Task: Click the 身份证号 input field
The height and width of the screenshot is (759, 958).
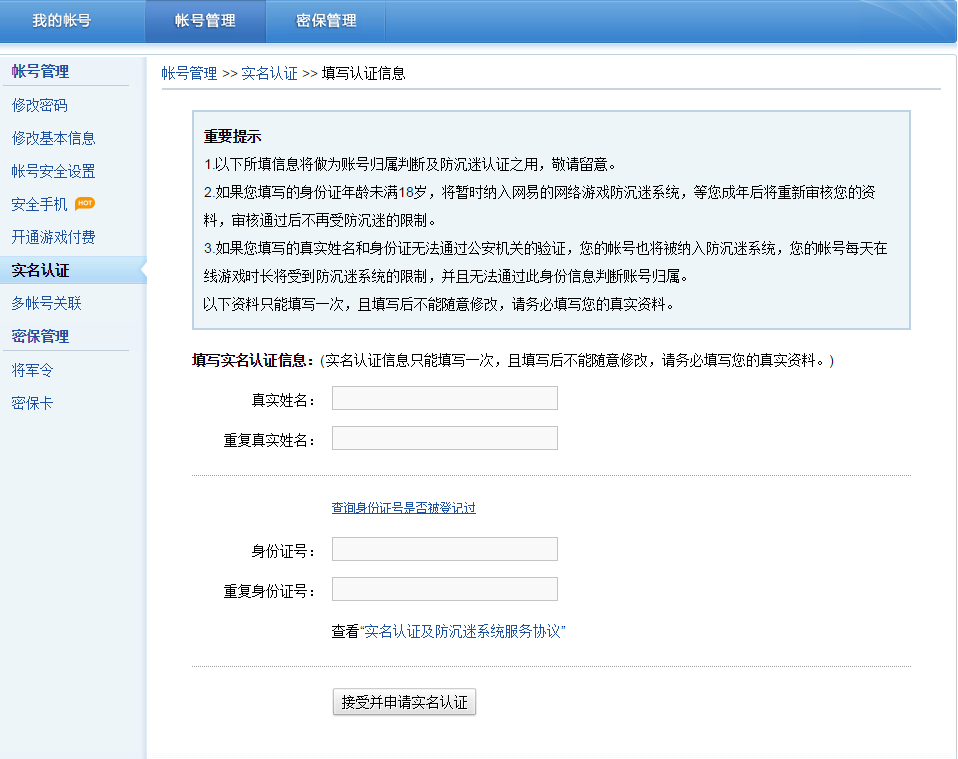Action: coord(444,550)
